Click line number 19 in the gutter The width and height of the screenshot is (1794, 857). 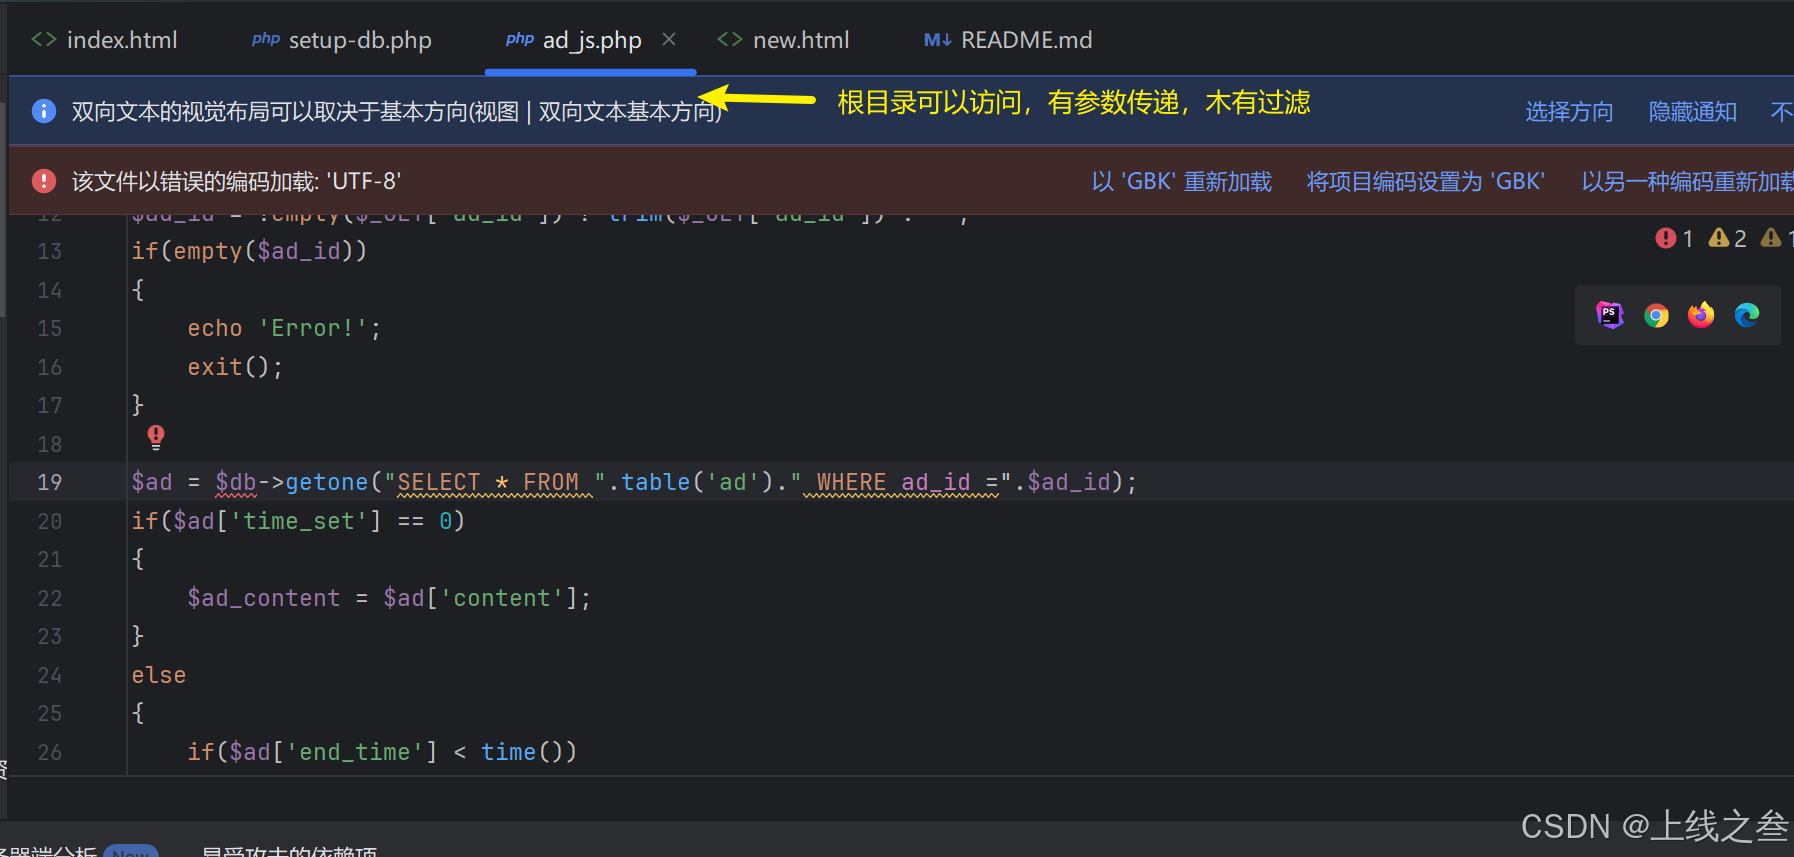pos(49,483)
